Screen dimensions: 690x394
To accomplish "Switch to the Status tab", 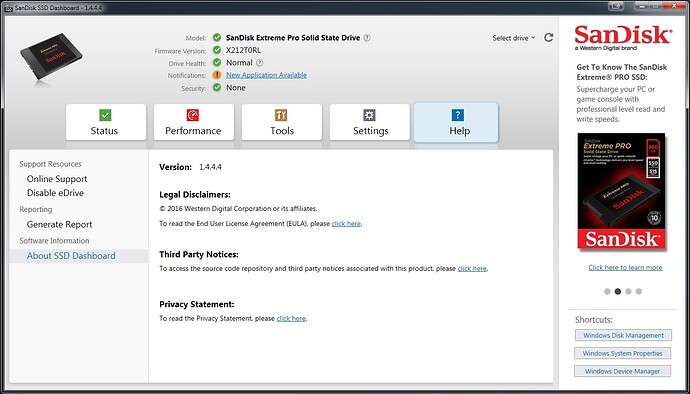I will point(106,122).
